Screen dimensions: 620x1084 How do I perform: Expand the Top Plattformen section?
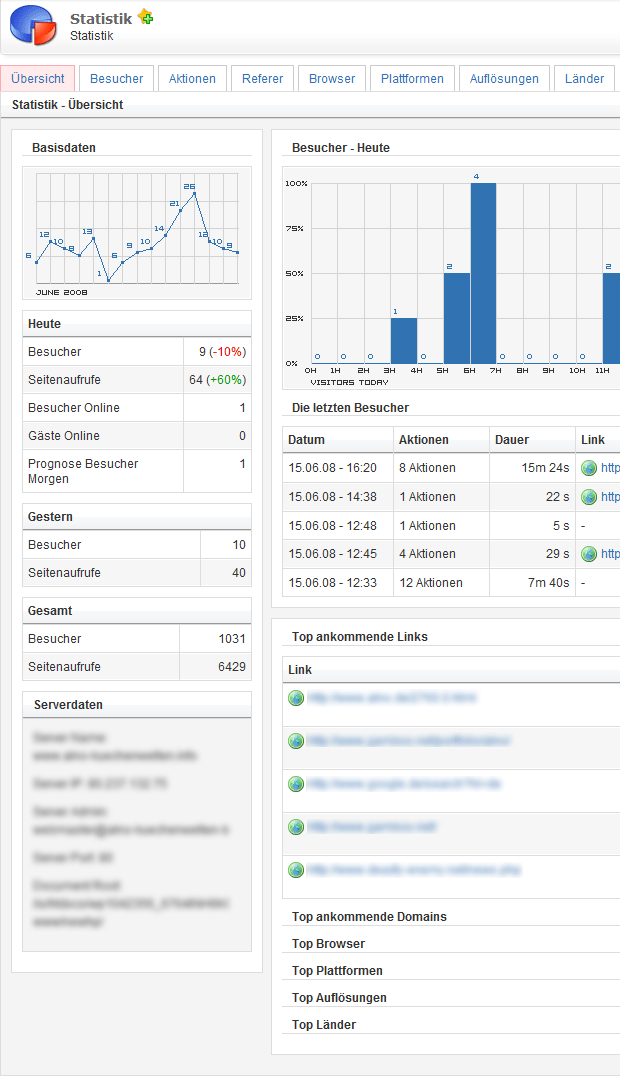tap(337, 971)
